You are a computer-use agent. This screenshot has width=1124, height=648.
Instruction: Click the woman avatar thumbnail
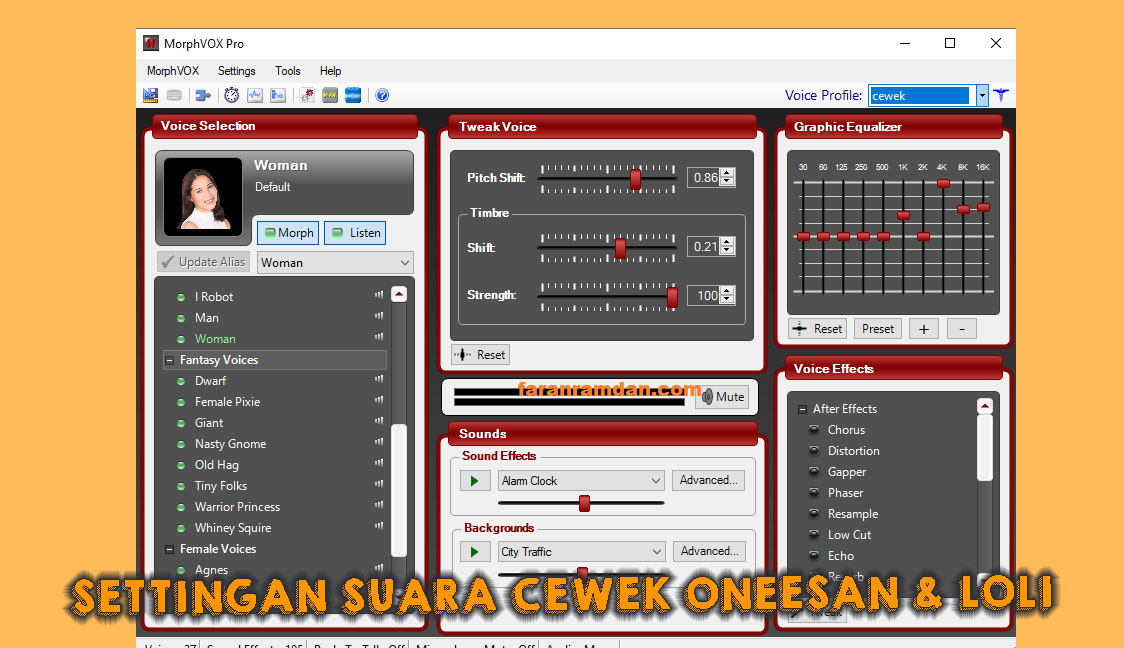click(203, 196)
